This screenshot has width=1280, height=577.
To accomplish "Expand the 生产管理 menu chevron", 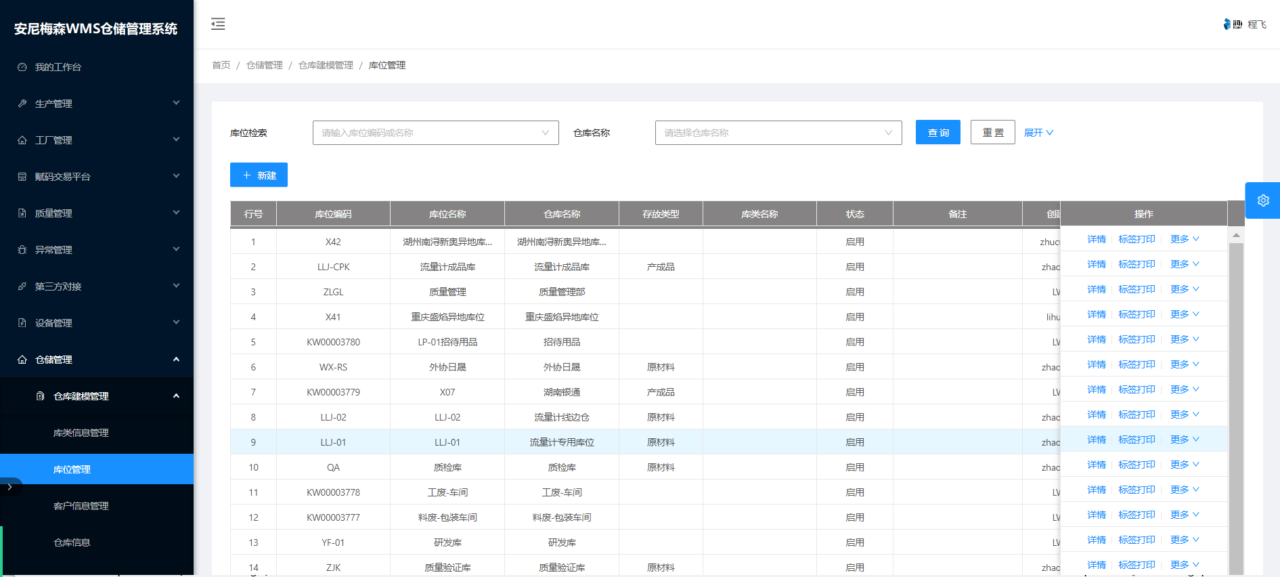I will pos(176,103).
